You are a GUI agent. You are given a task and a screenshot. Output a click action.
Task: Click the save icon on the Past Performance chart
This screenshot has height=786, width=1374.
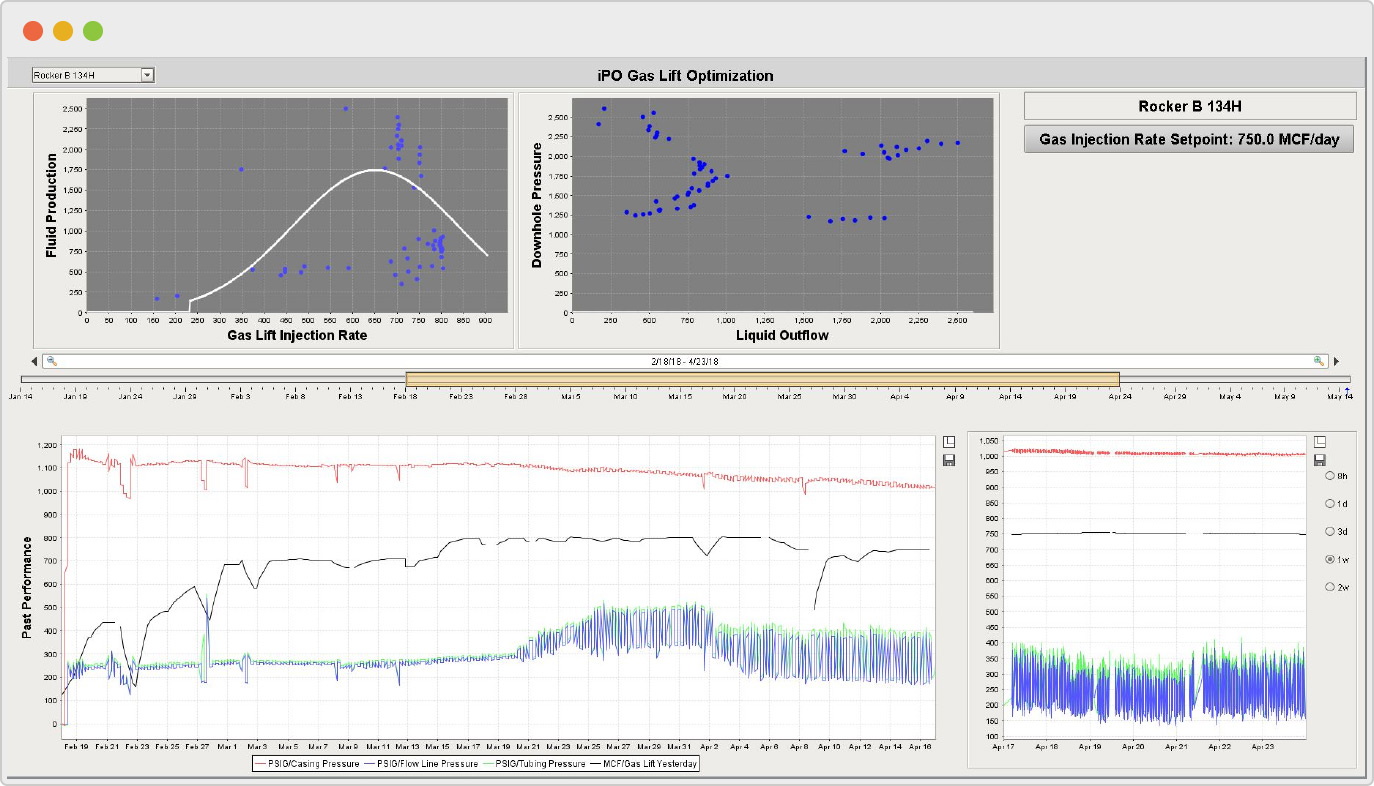click(x=950, y=460)
